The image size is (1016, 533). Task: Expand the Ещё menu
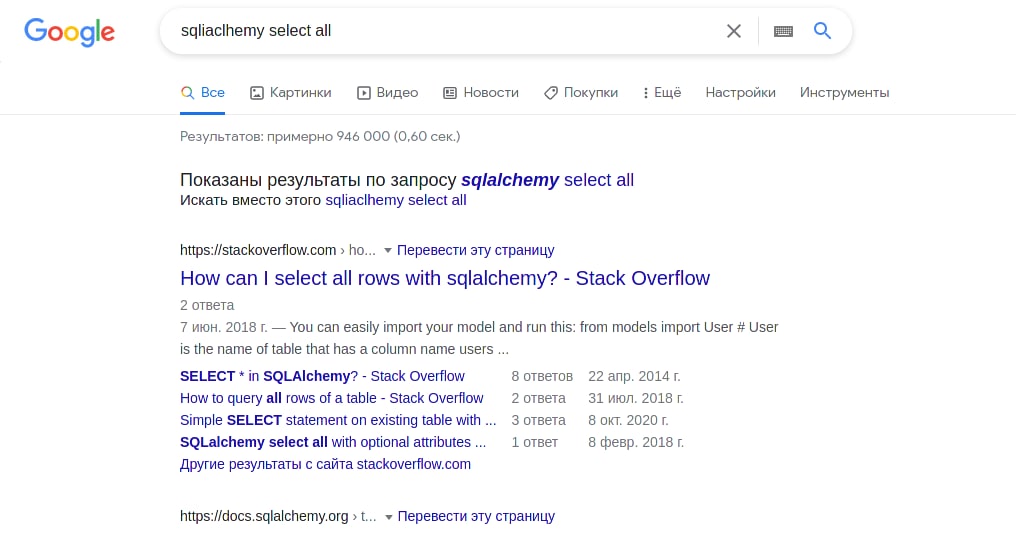tap(662, 93)
